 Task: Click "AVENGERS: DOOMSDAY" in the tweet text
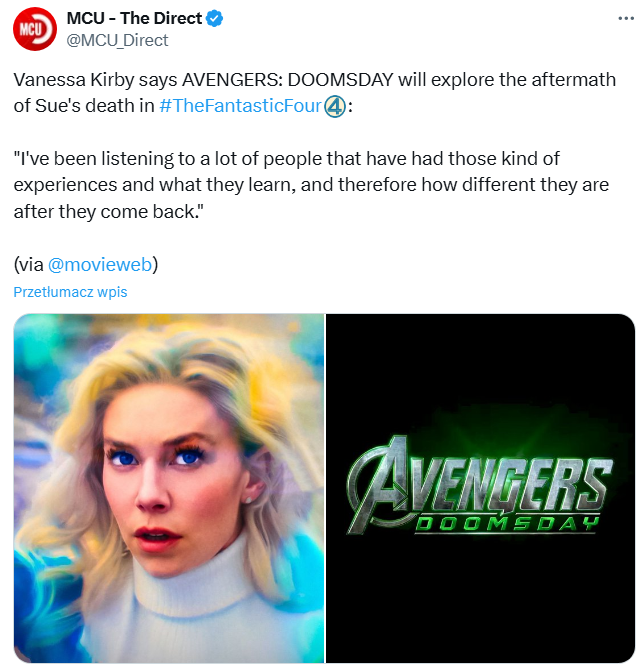[288, 80]
